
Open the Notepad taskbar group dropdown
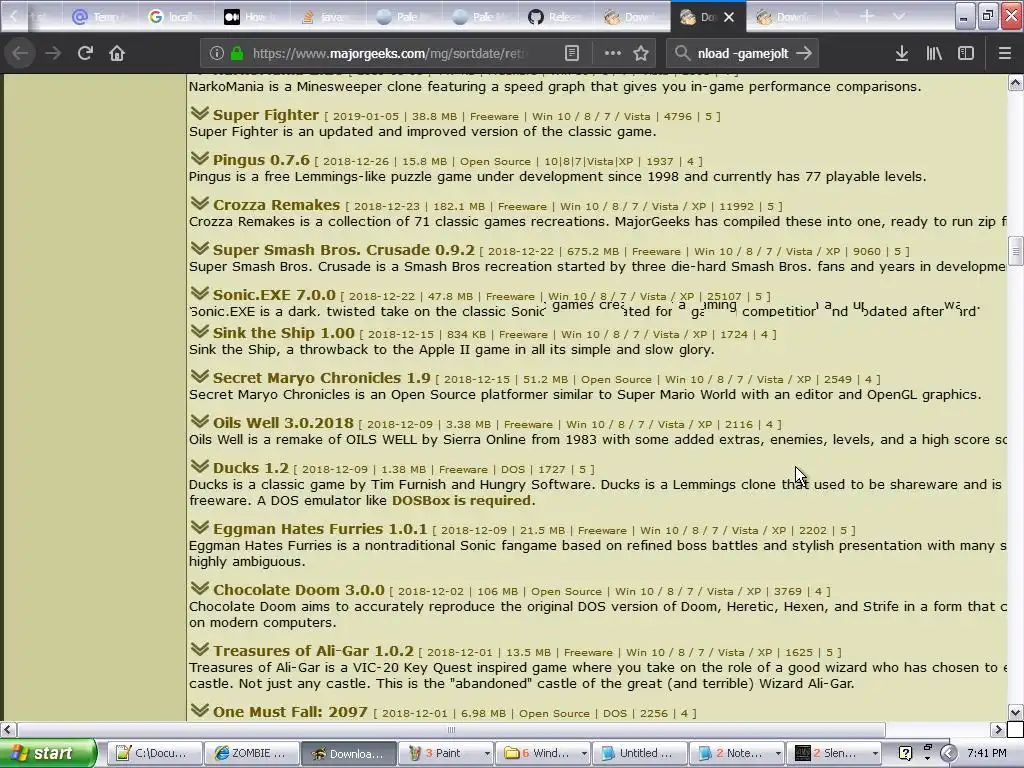click(x=777, y=754)
